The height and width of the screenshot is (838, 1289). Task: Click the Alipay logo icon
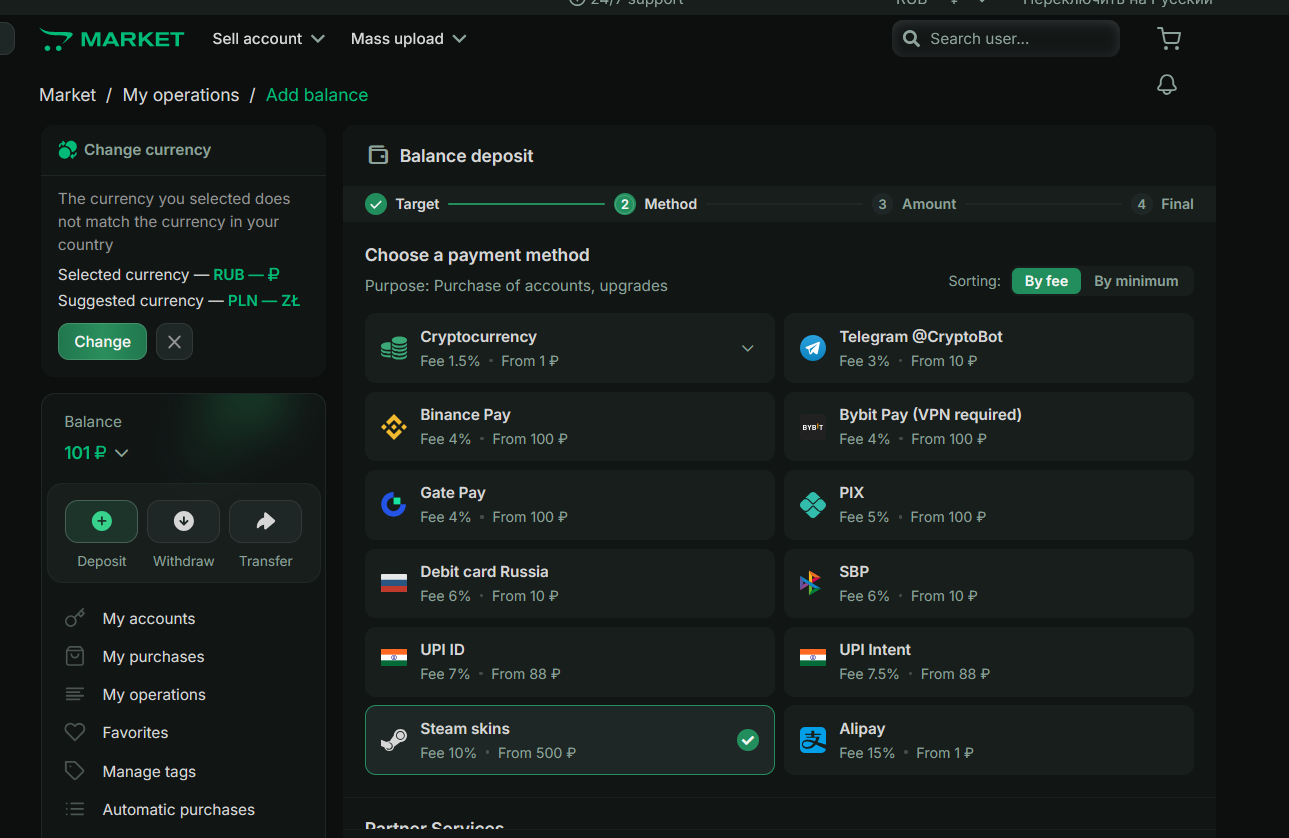click(813, 740)
